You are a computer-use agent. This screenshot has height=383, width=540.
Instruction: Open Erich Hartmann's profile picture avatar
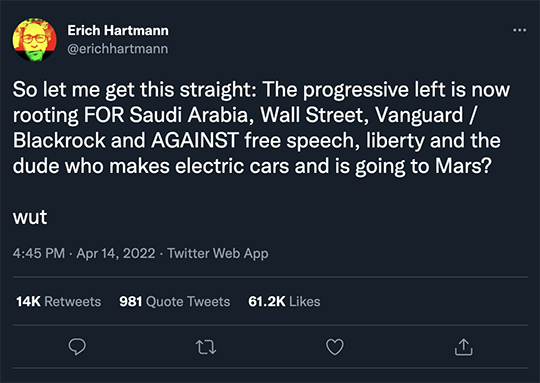[x=34, y=40]
